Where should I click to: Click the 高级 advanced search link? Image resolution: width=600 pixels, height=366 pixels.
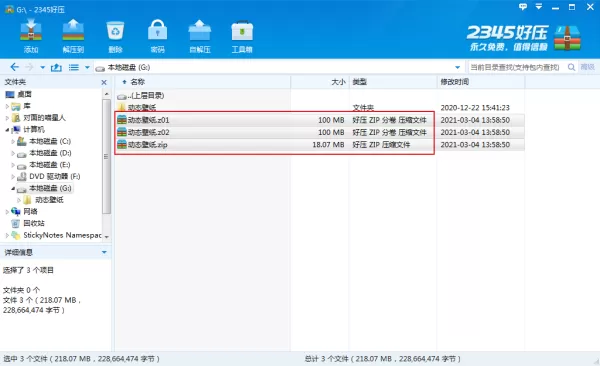(x=587, y=67)
